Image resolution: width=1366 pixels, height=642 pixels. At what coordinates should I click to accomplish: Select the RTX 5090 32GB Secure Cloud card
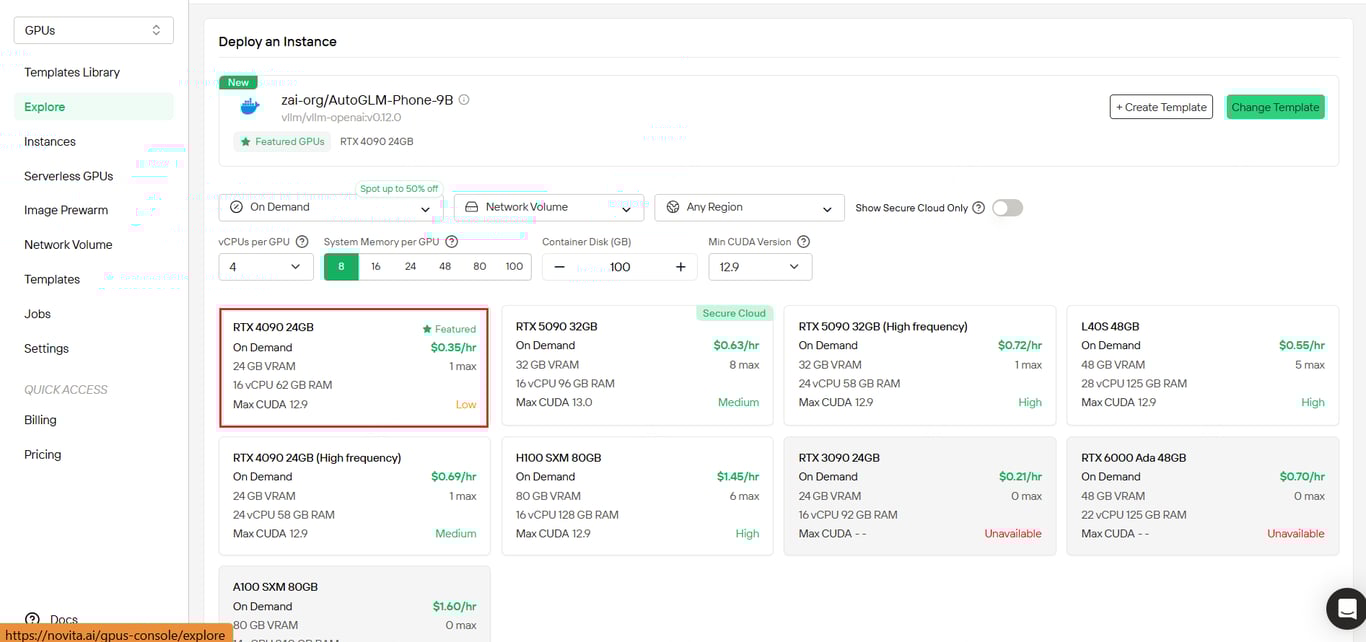[x=637, y=366]
